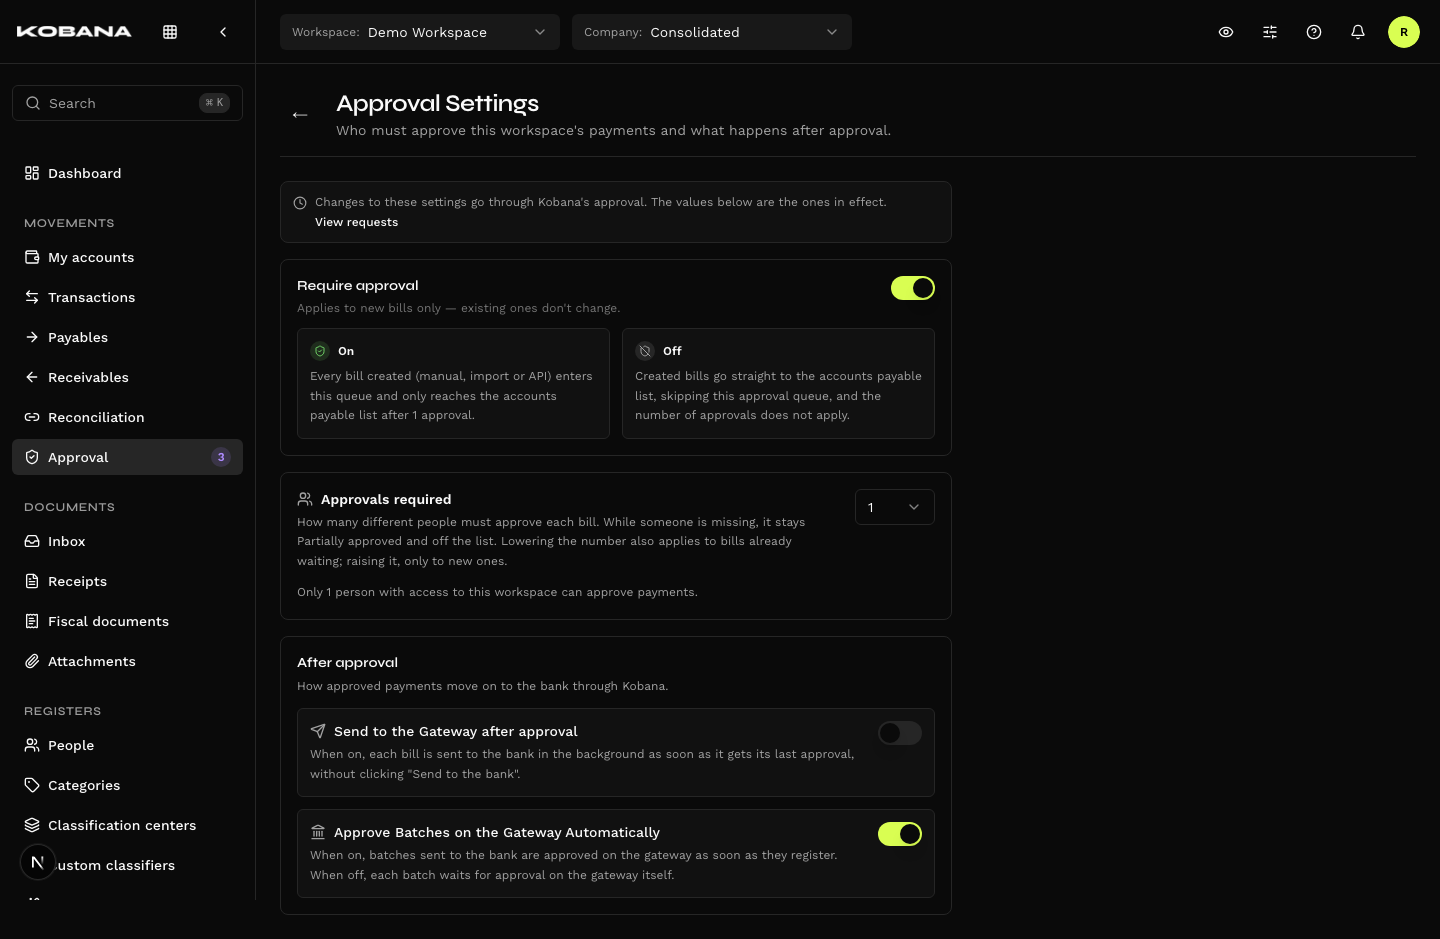The height and width of the screenshot is (939, 1440).
Task: Click the round N badge at sidebar bottom
Action: pos(38,862)
